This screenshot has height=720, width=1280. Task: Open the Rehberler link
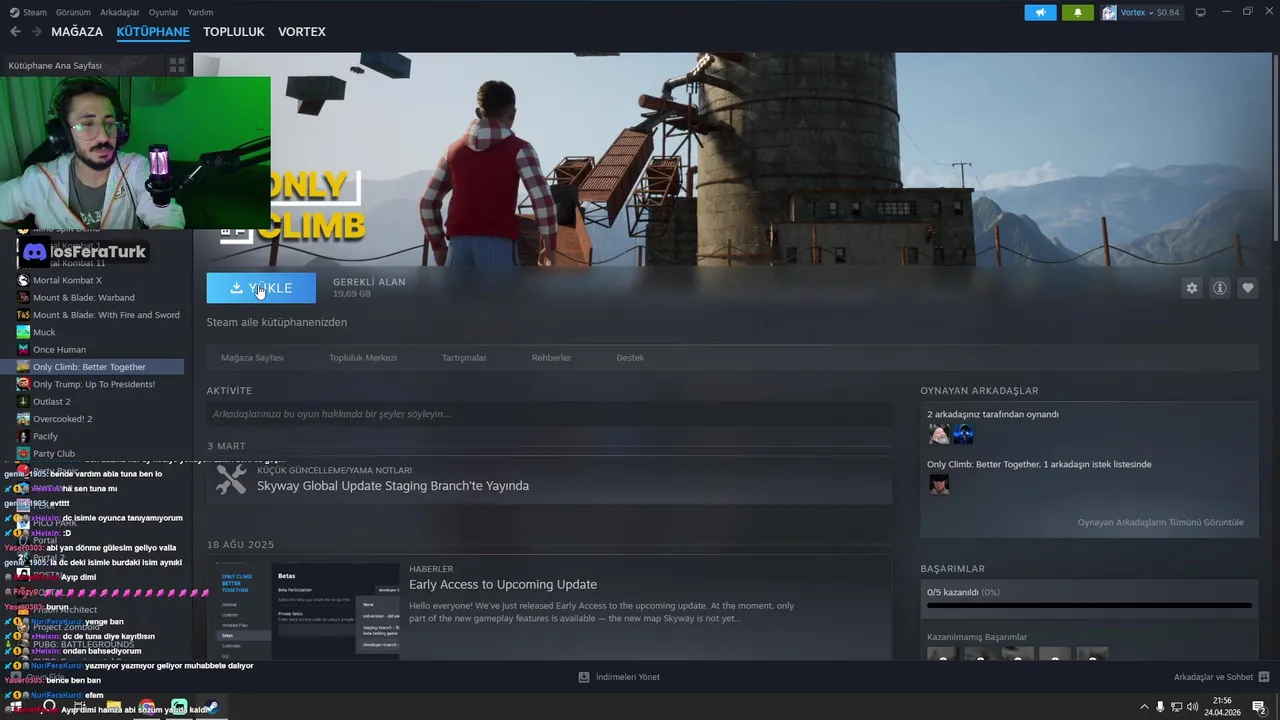pos(551,357)
